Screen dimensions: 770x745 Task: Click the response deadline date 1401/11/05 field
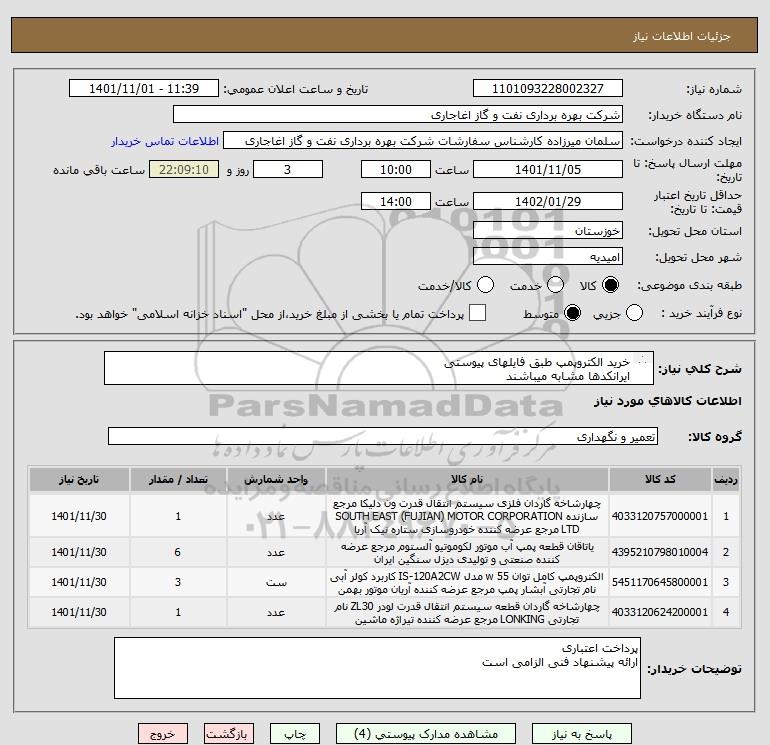point(548,170)
